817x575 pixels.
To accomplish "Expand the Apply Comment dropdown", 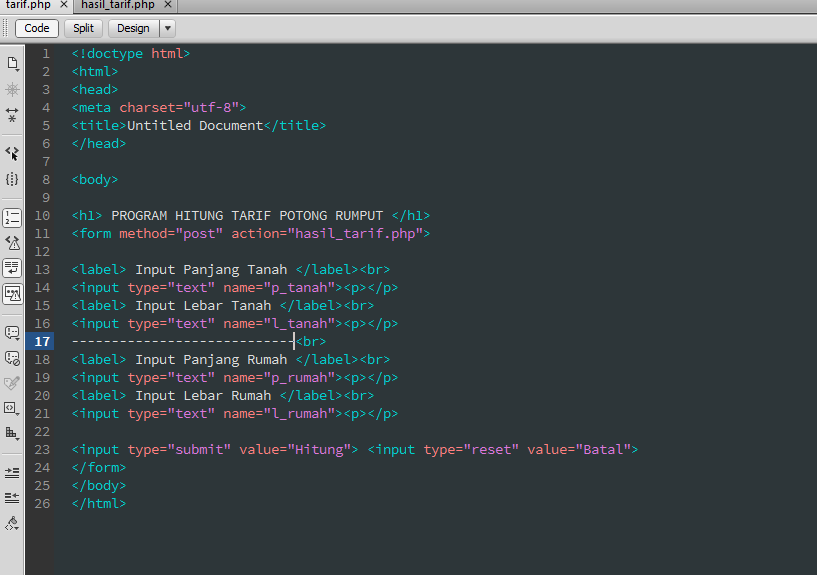I will click(x=12, y=332).
